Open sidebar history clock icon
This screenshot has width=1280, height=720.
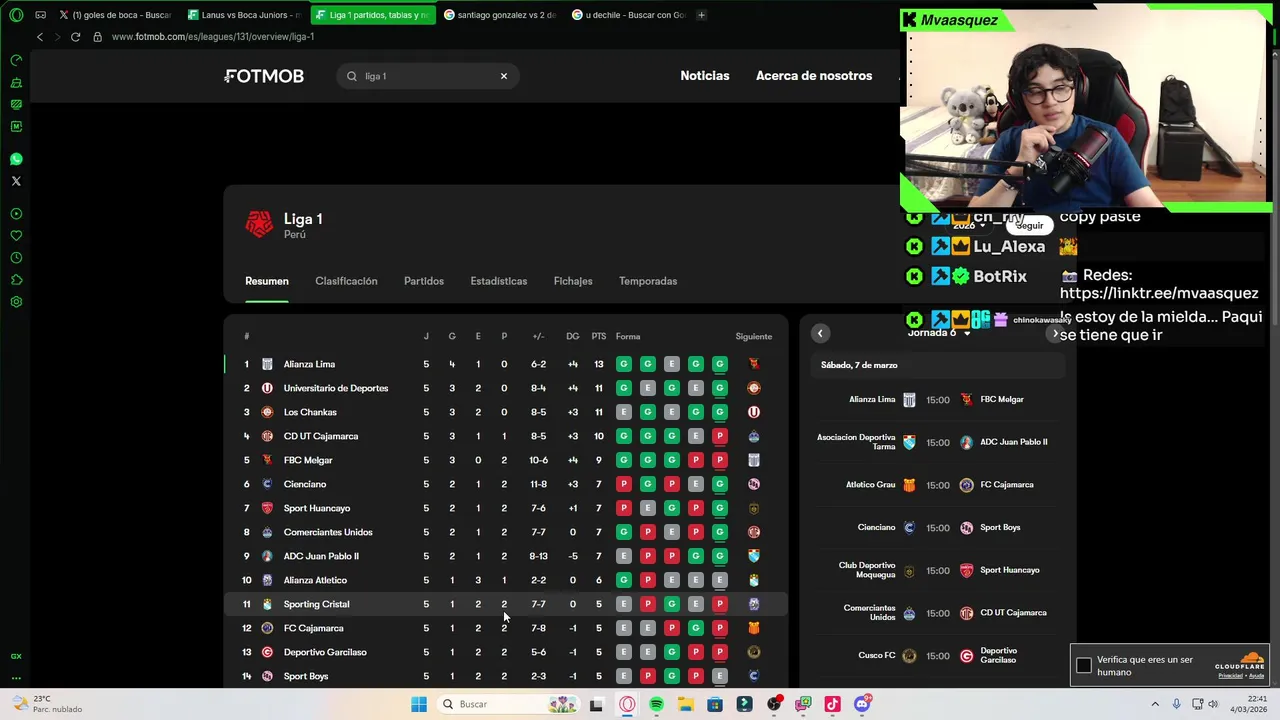coord(16,258)
